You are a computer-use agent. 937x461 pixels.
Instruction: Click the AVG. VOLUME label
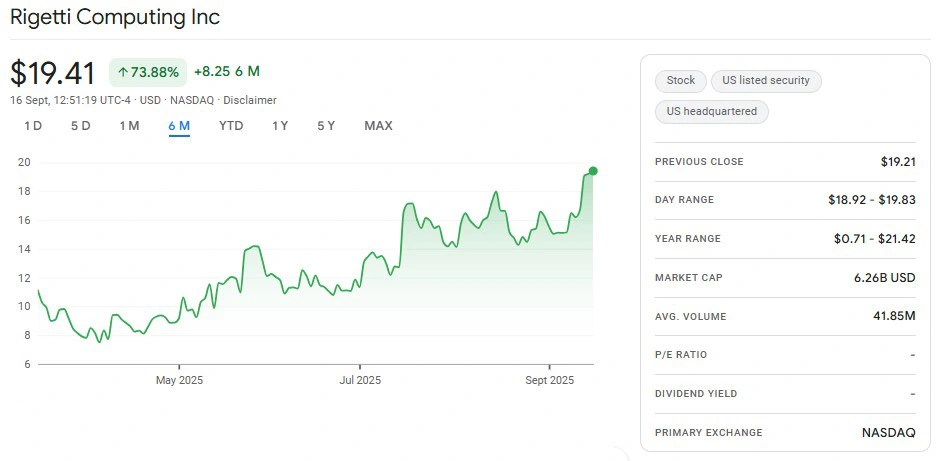(691, 316)
